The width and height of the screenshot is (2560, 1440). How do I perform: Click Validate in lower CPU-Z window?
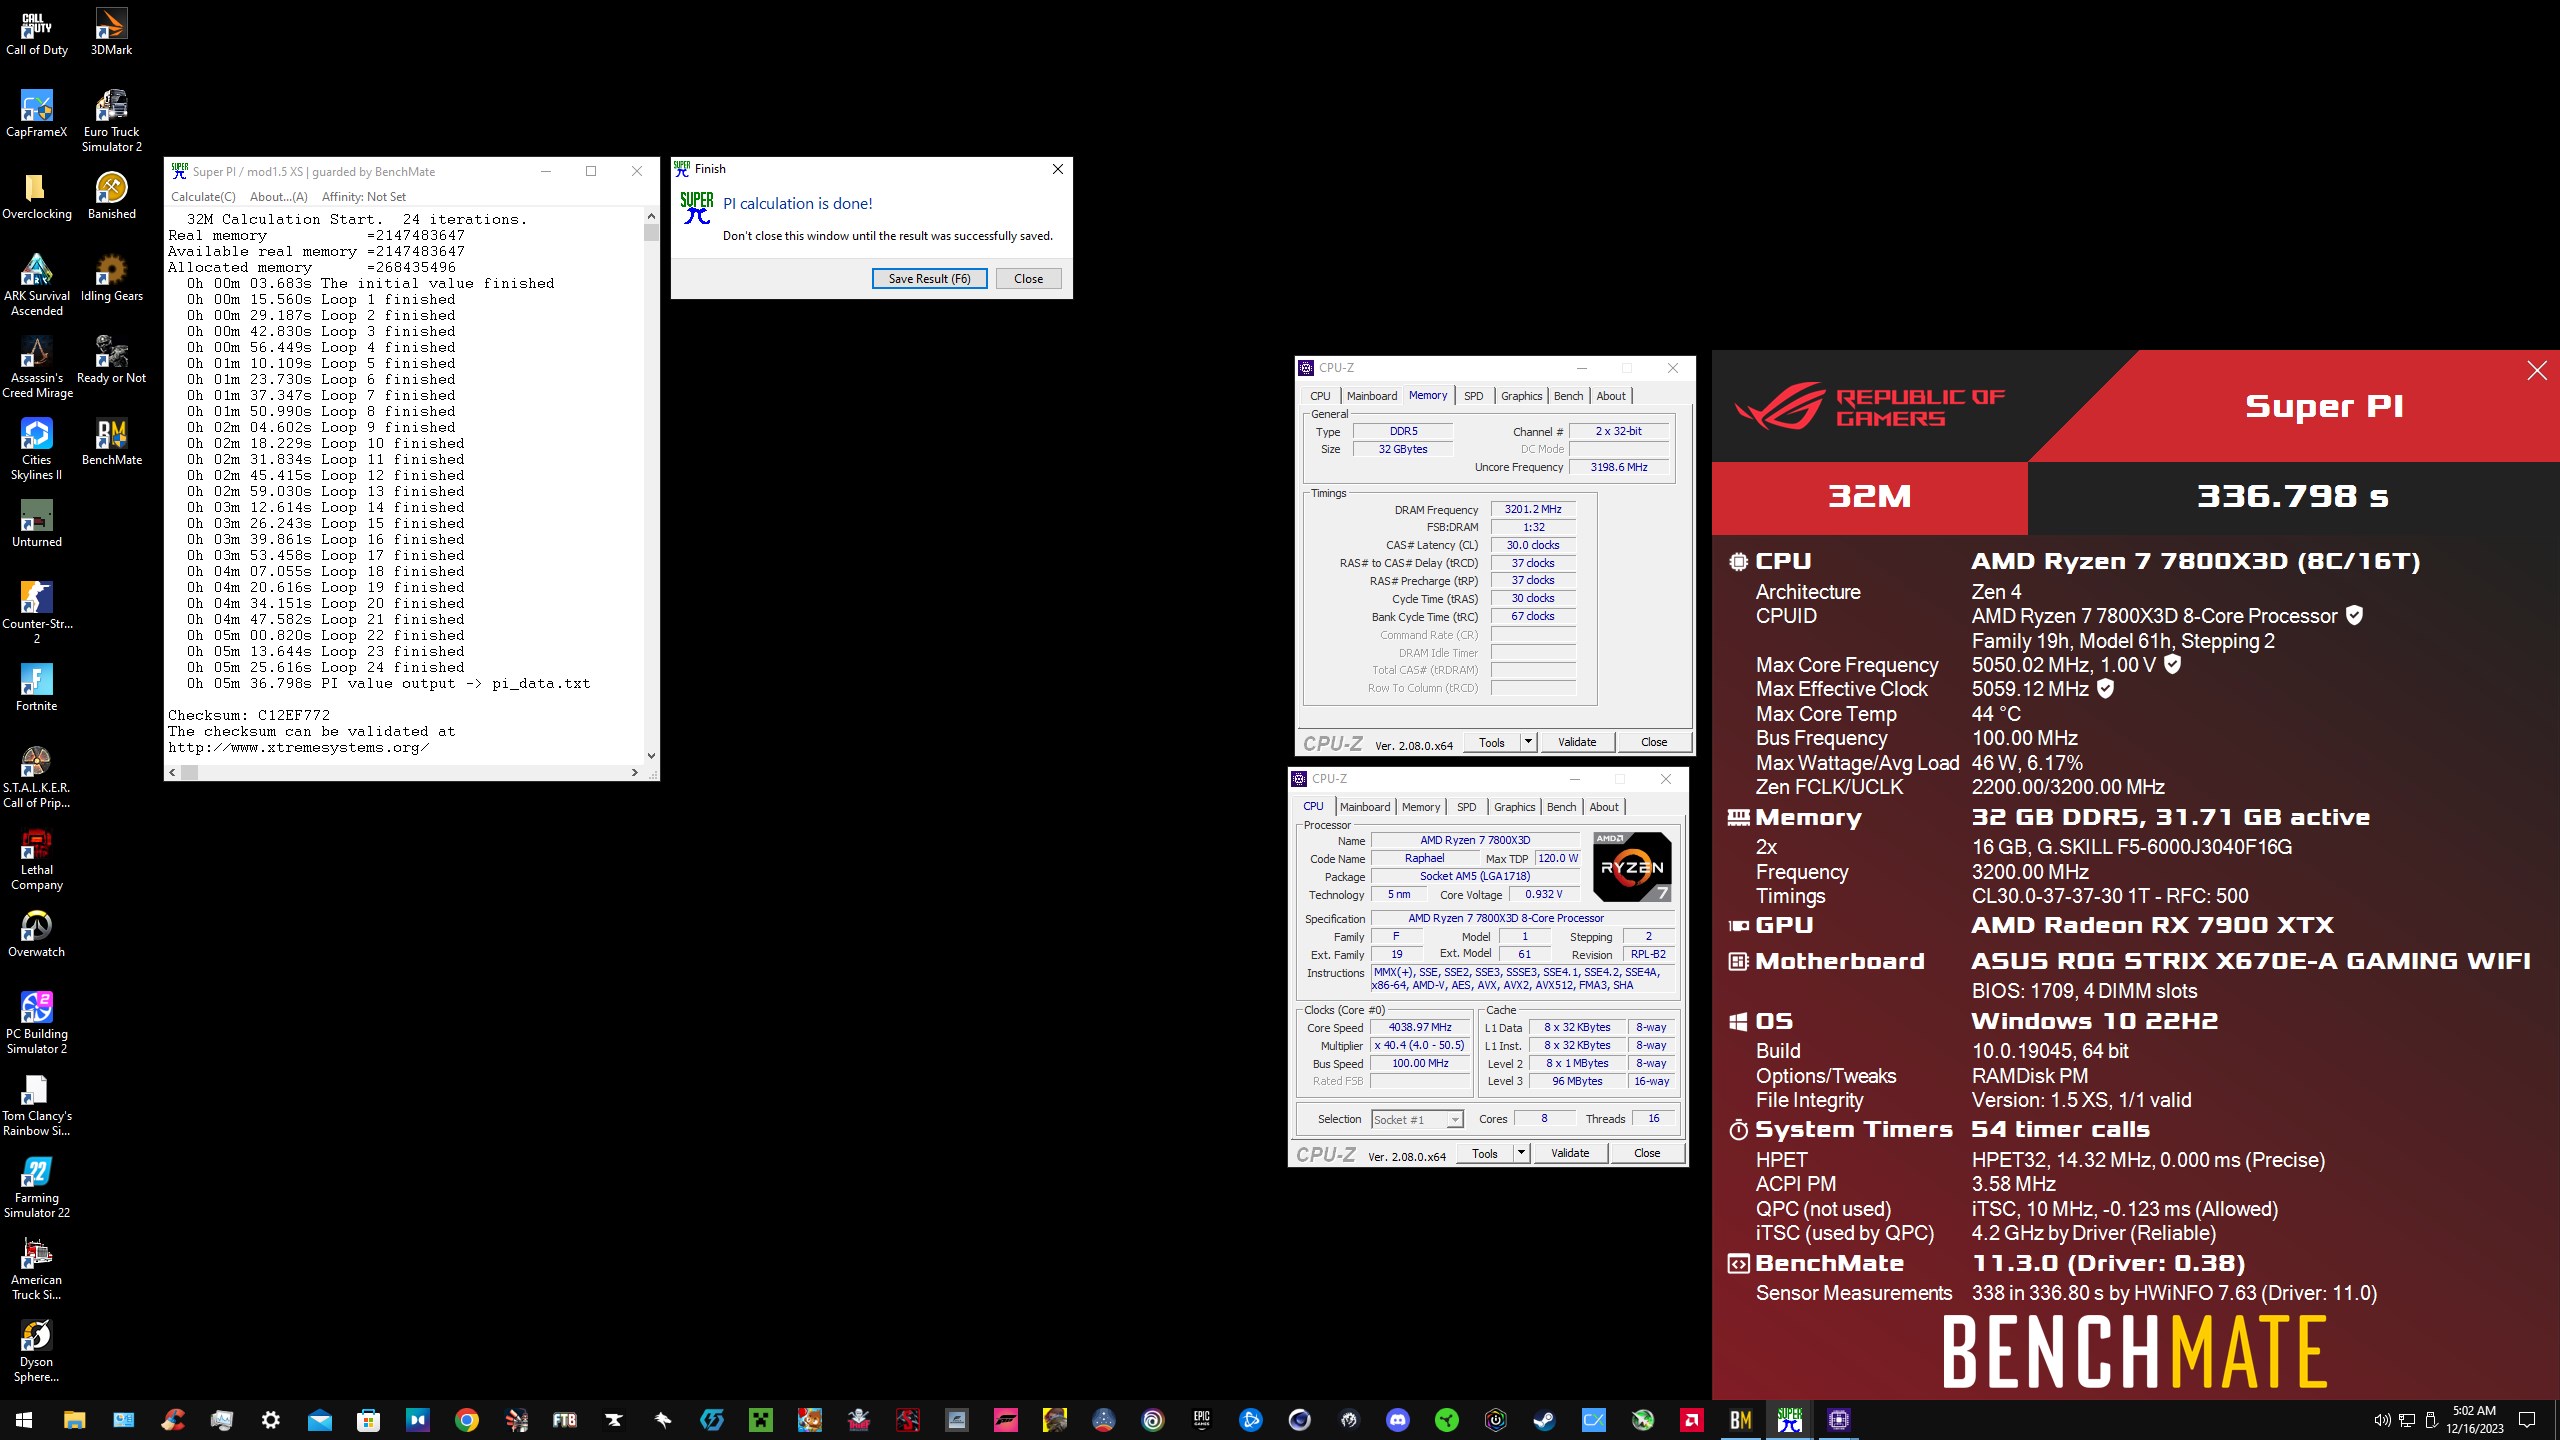point(1569,1153)
